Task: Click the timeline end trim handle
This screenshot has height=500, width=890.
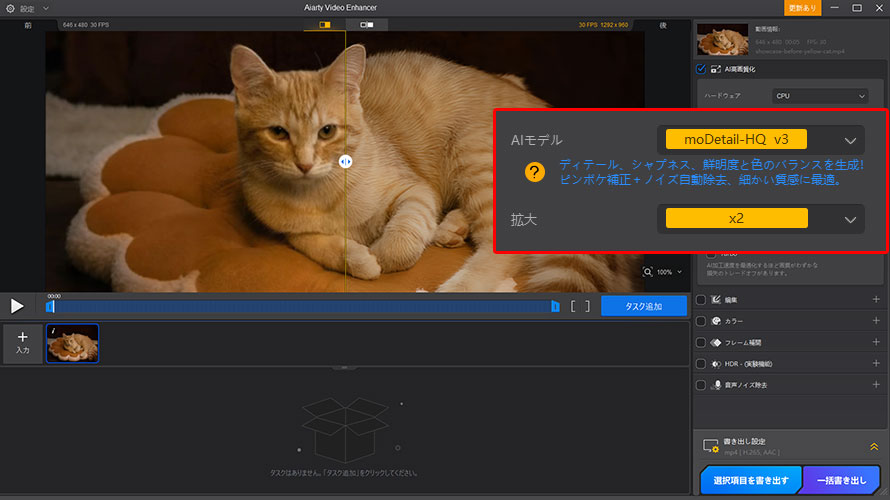Action: (555, 306)
